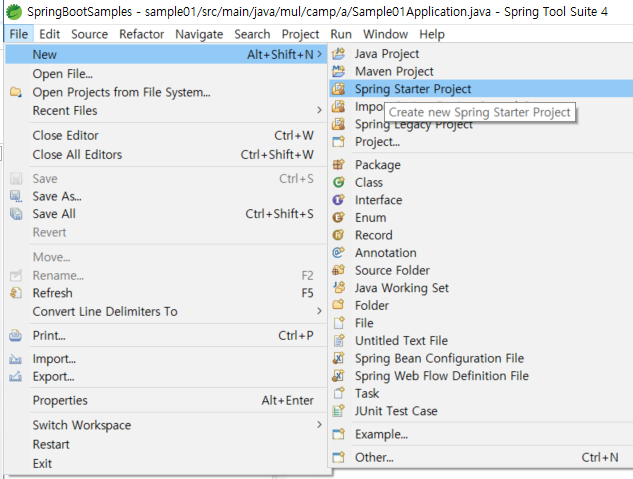Choose Untitled Text File entry
The height and width of the screenshot is (479, 633).
pyautogui.click(x=481, y=341)
